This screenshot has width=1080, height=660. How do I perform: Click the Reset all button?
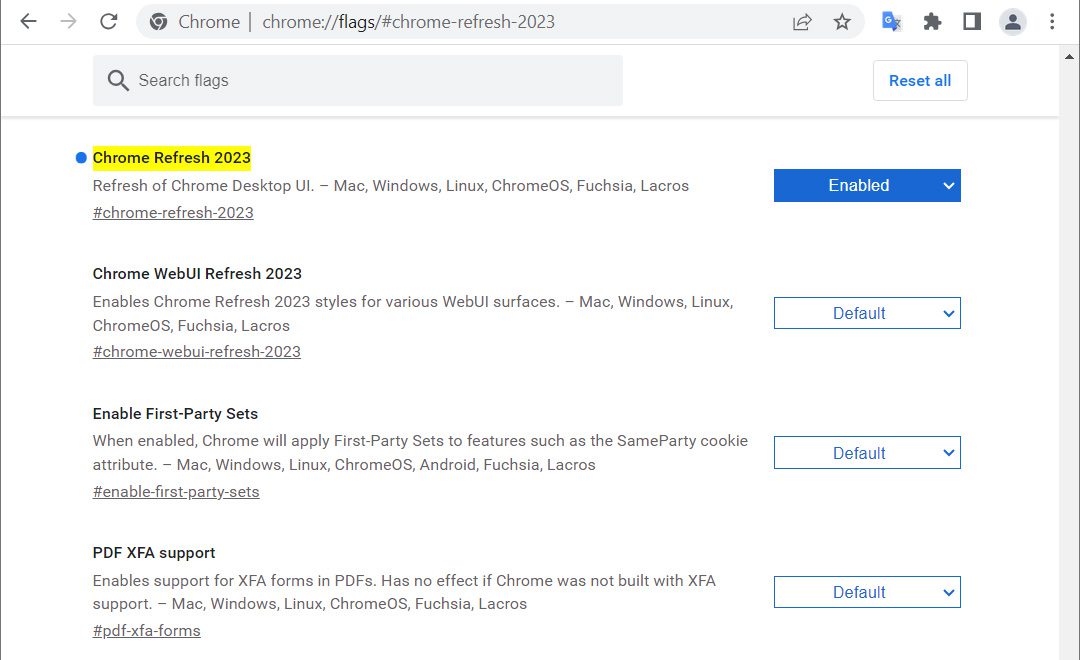click(920, 81)
